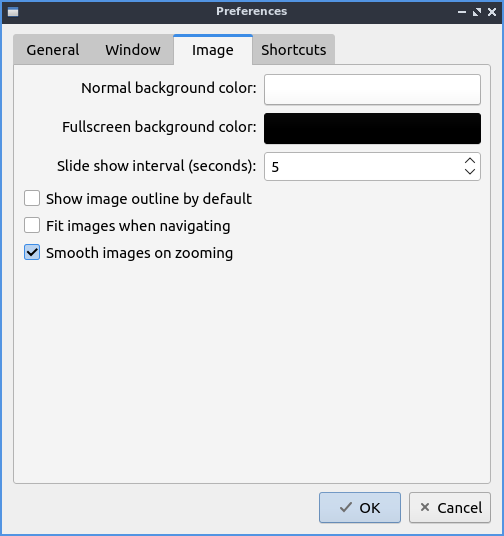Check Fit images when navigating
The width and height of the screenshot is (504, 536).
pos(32,225)
